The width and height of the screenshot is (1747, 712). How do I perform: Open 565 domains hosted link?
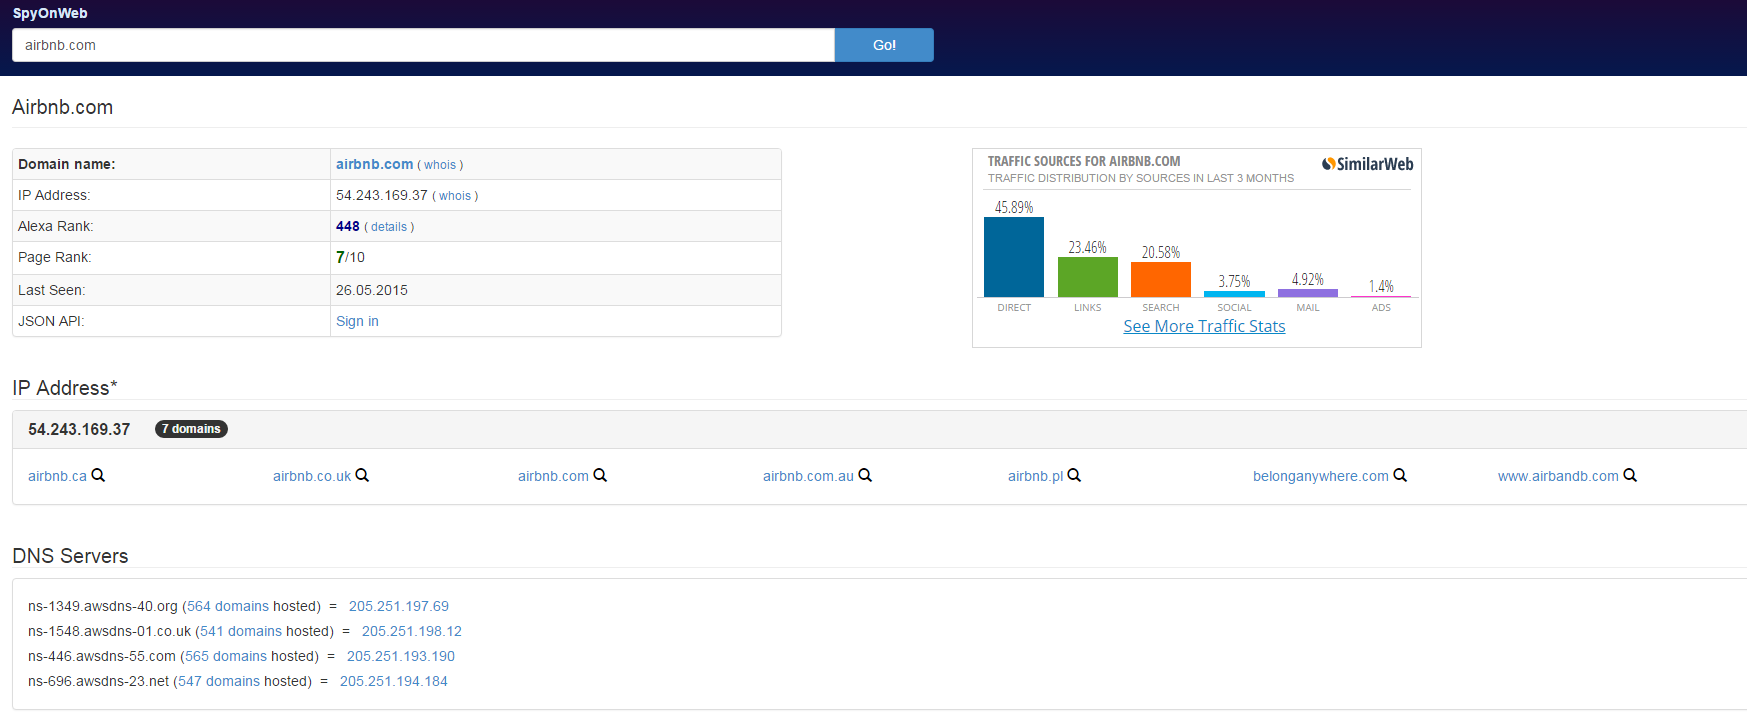(226, 656)
